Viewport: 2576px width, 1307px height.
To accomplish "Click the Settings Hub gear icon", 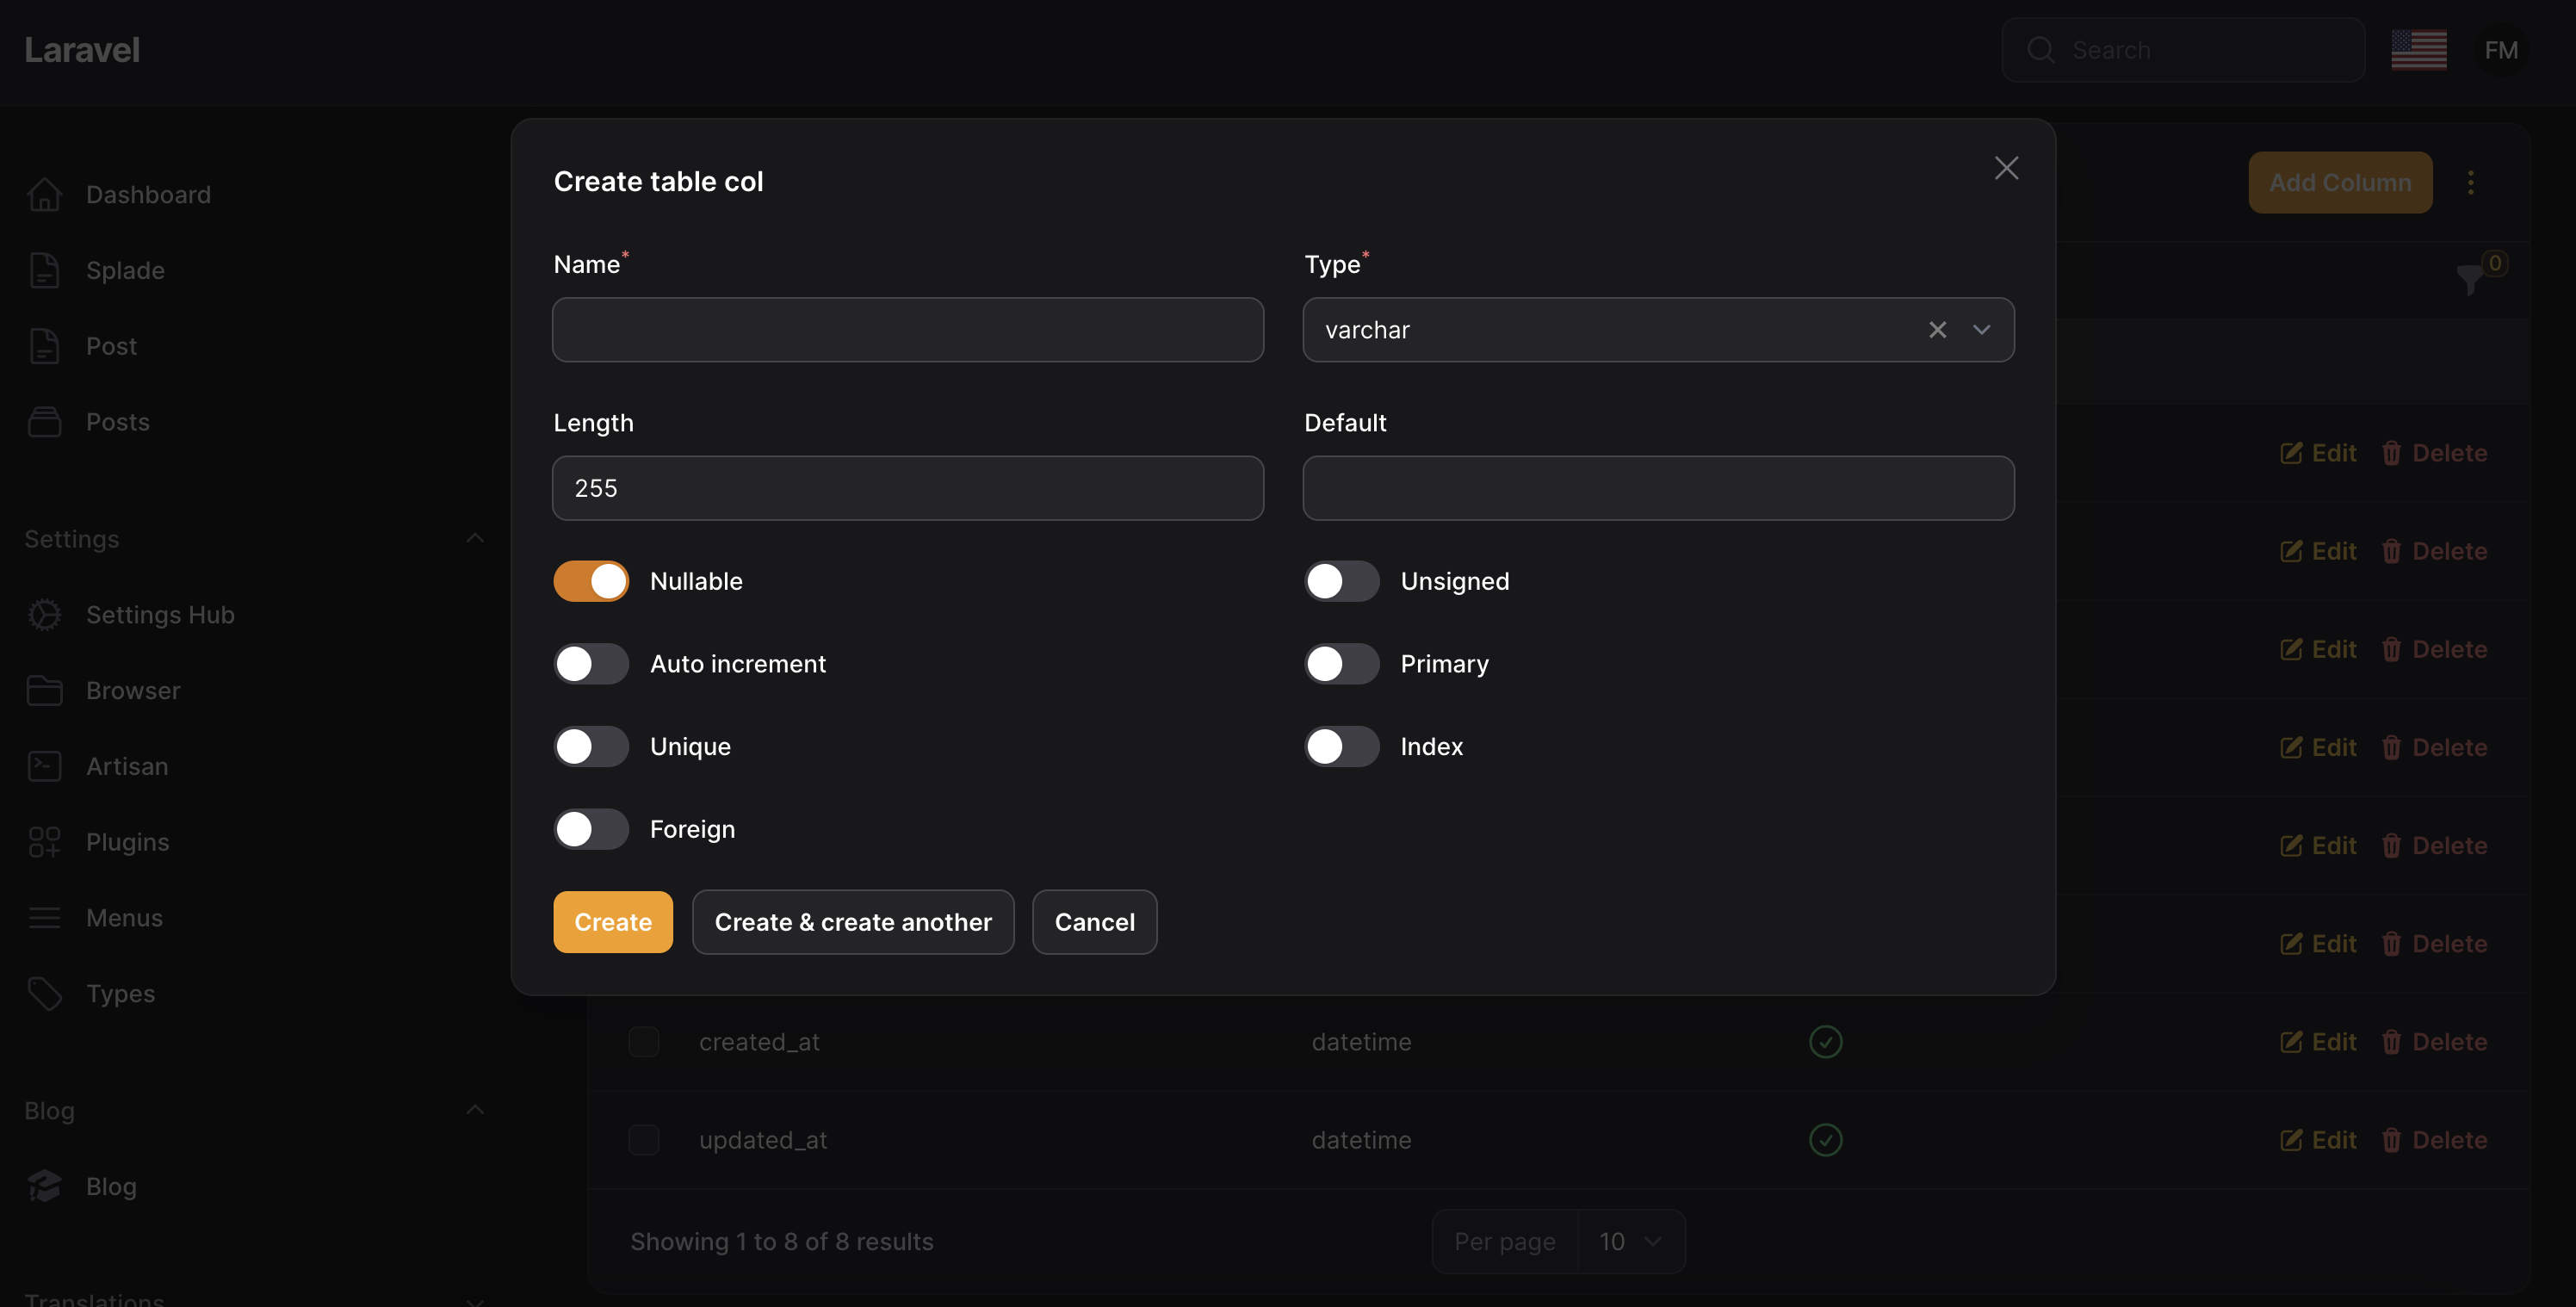I will point(44,615).
